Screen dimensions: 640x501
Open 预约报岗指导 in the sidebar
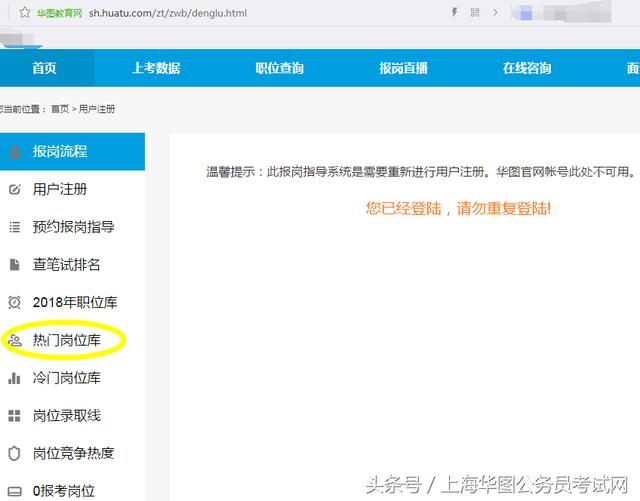point(73,227)
